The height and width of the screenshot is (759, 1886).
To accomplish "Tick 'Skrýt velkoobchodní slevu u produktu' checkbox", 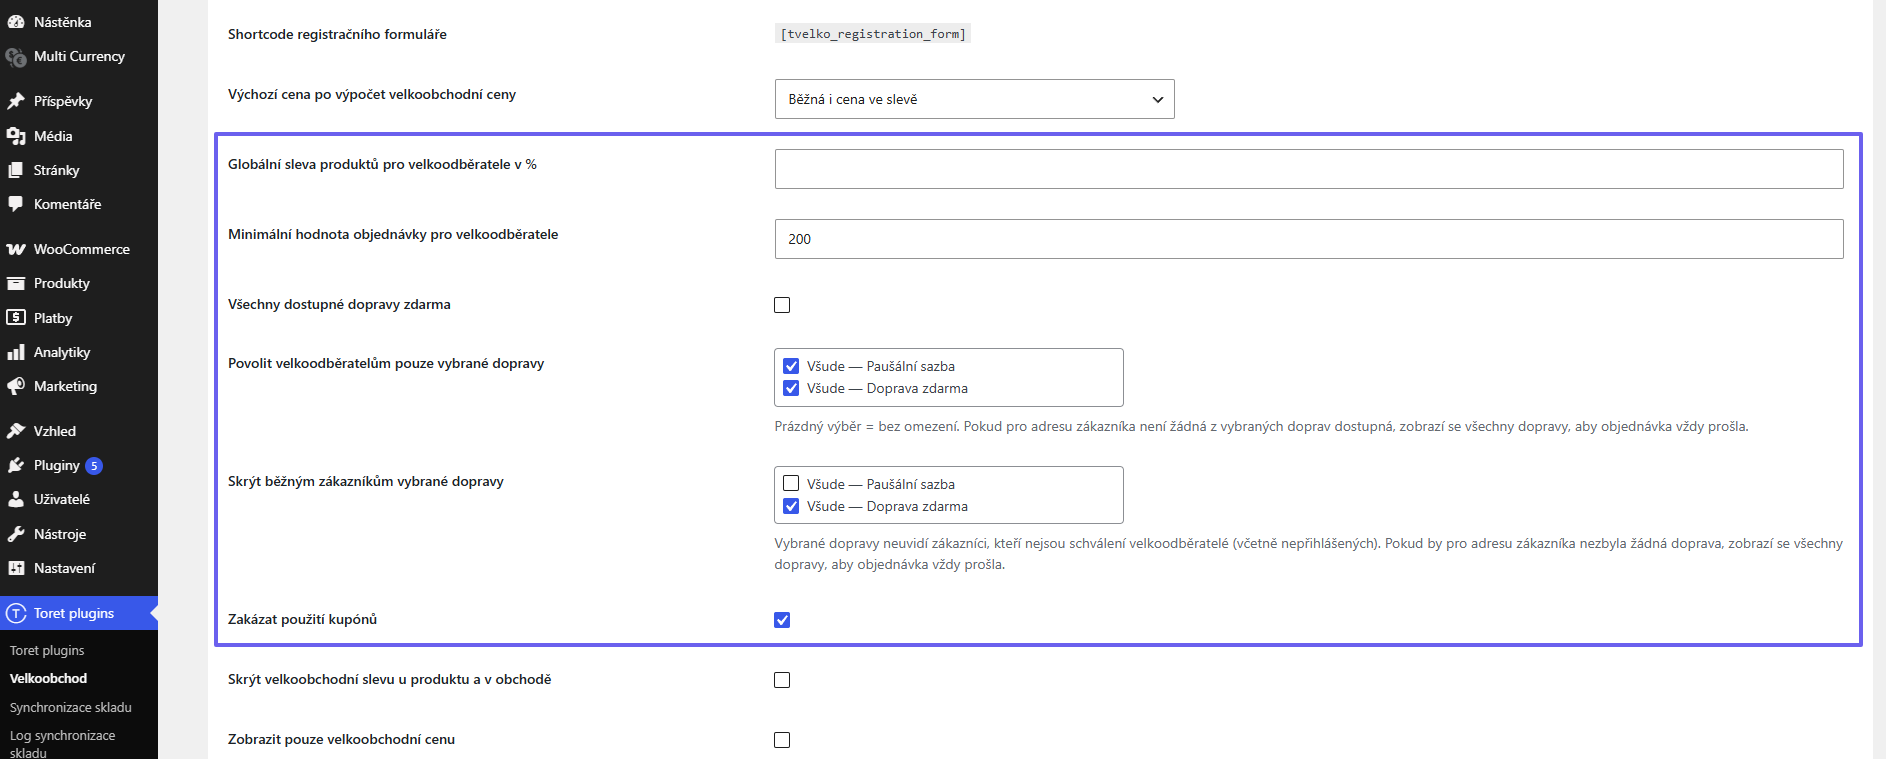I will coord(782,680).
